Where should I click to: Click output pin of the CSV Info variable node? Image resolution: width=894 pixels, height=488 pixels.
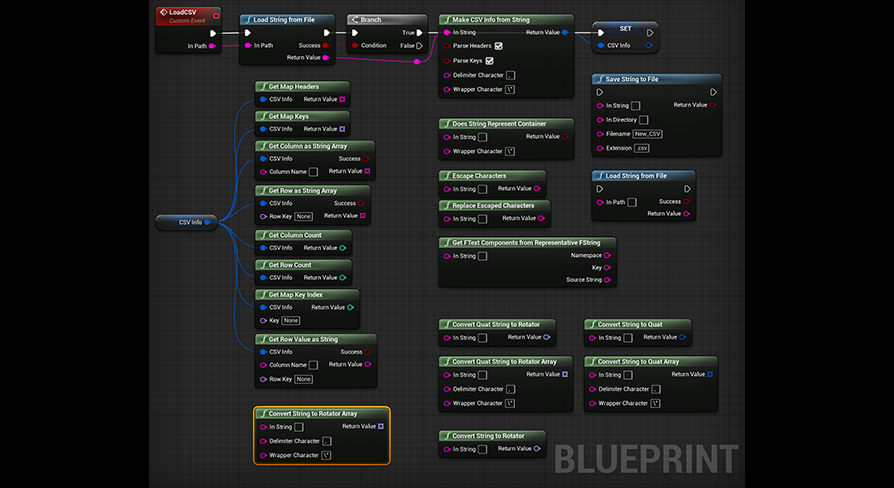208,222
